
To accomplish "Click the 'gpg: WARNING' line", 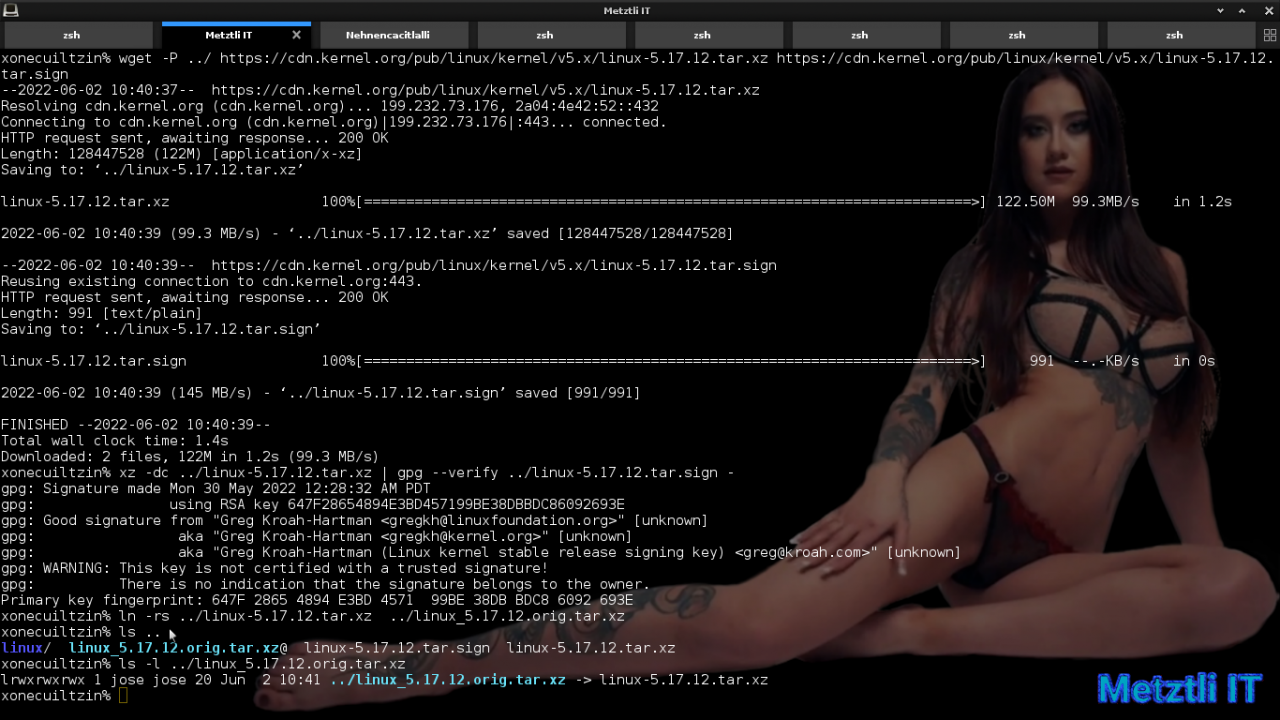I will 275,568.
